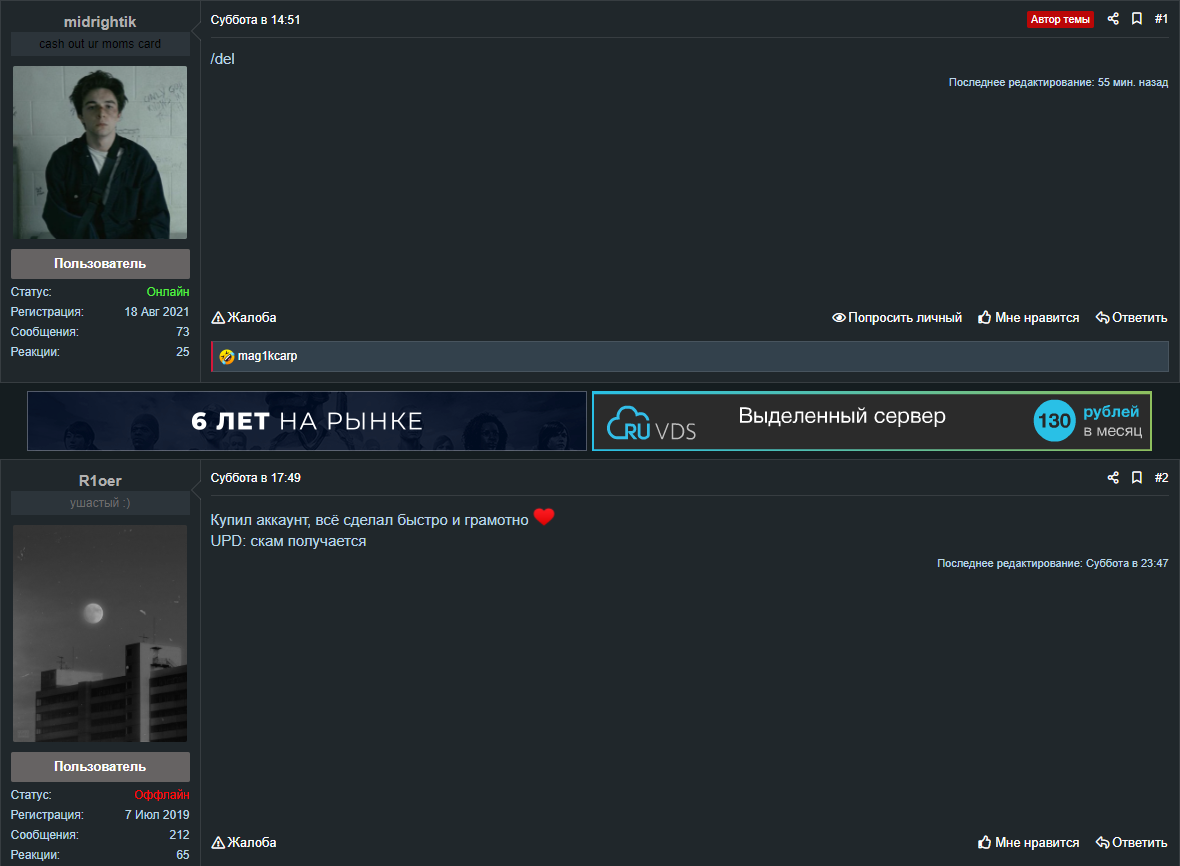Open the RU VDS dedicated server ad

point(872,421)
